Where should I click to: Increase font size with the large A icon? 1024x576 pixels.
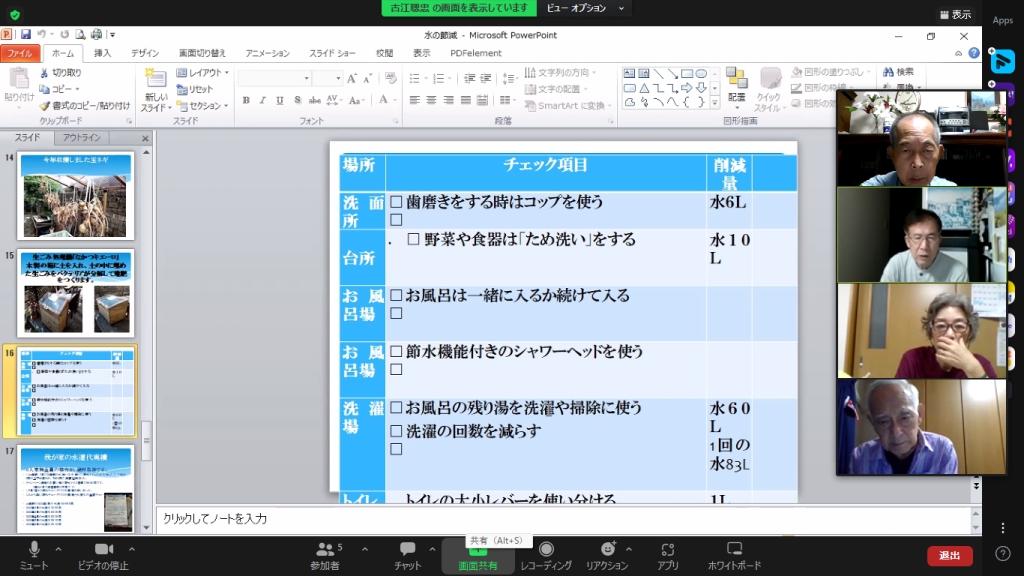pyautogui.click(x=352, y=78)
